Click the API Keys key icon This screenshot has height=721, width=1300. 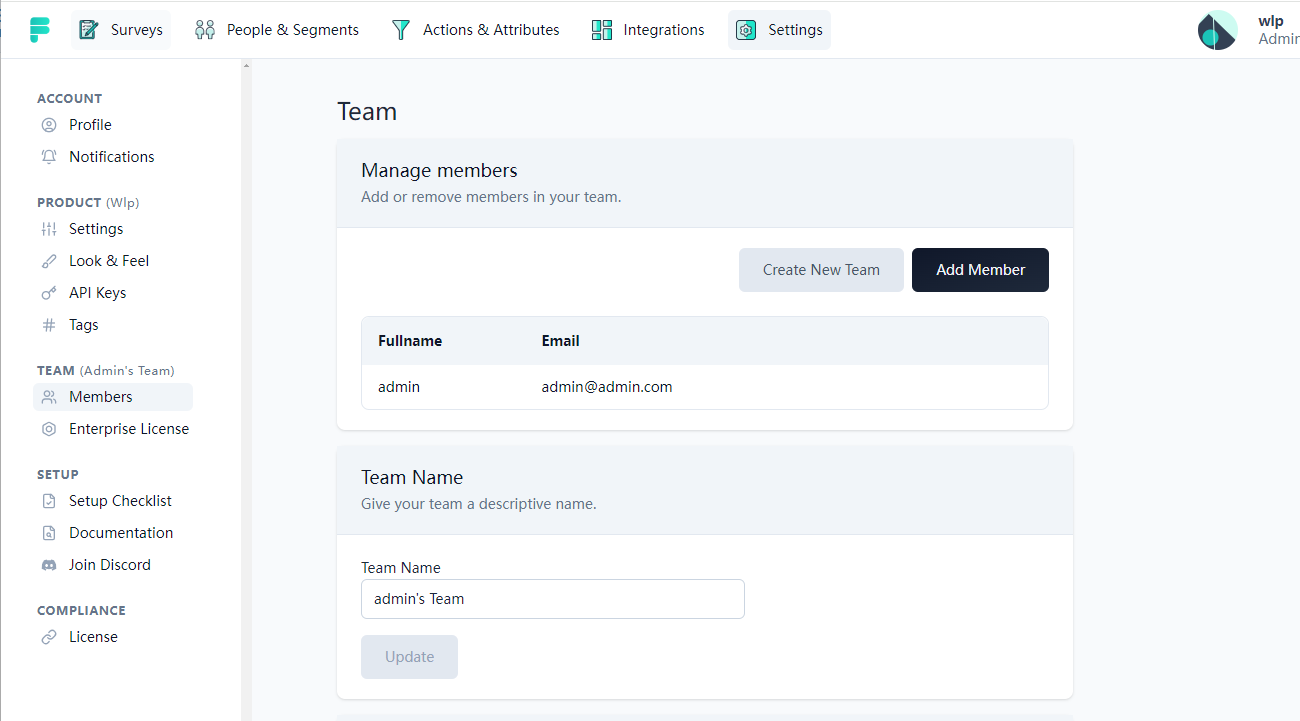(49, 293)
